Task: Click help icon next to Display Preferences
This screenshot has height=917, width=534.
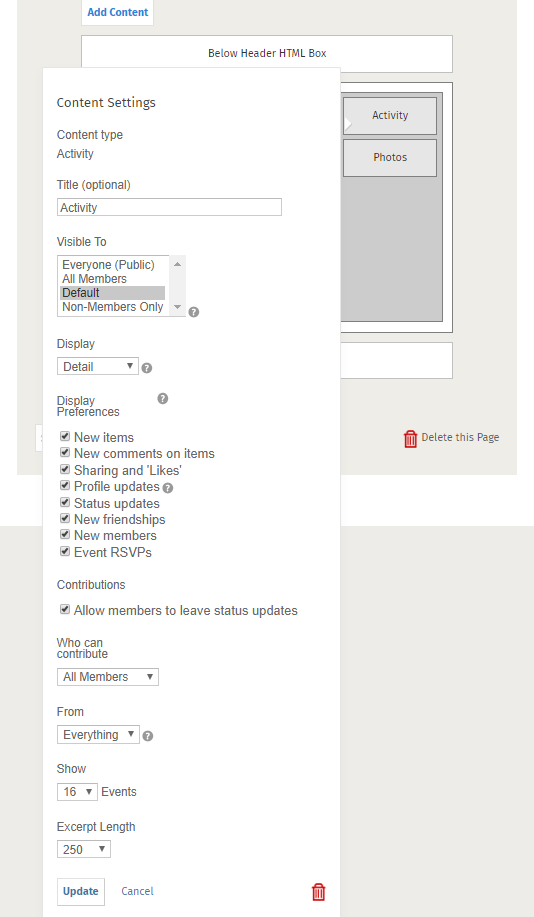Action: pos(163,398)
